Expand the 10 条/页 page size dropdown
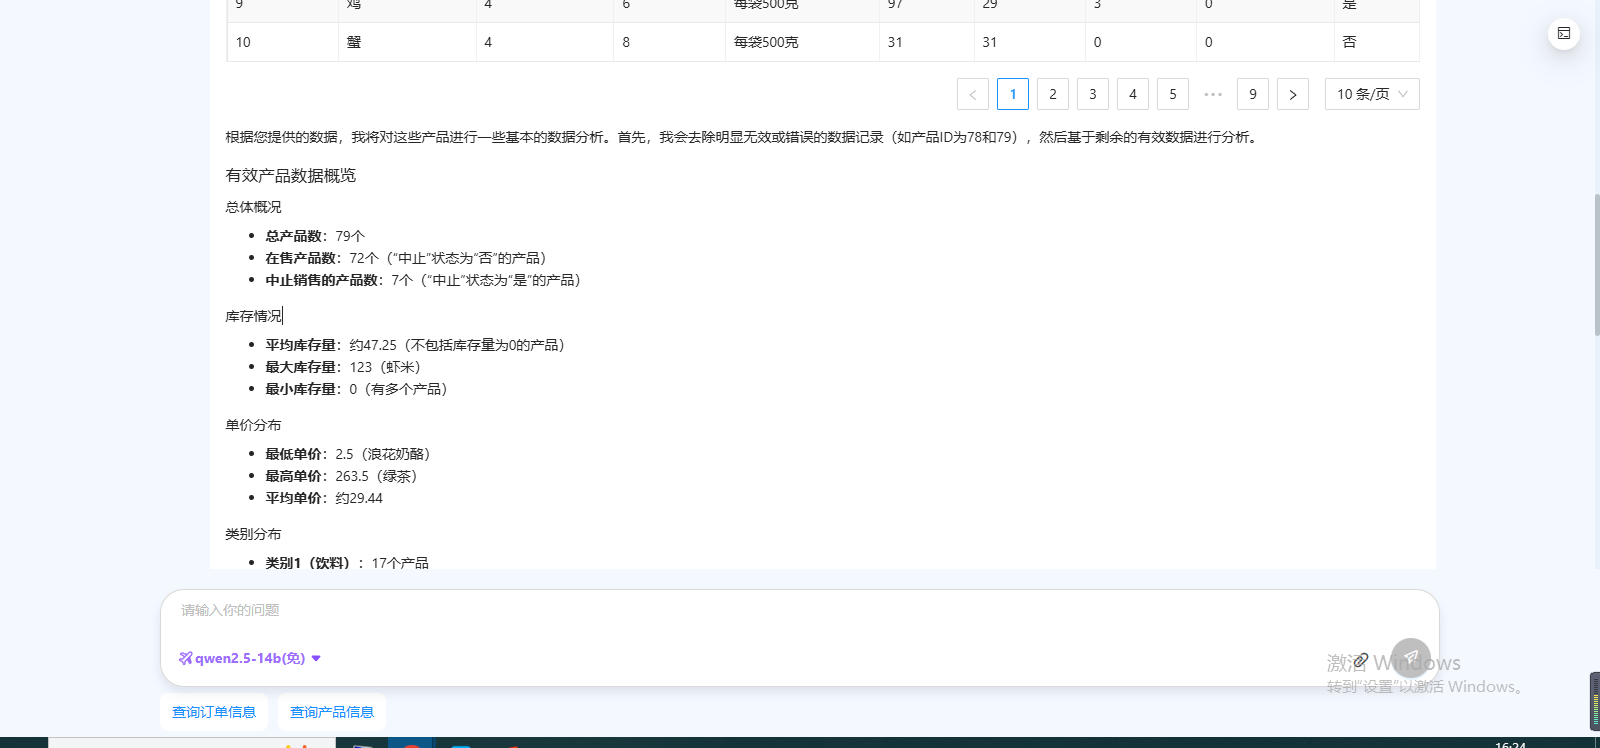The image size is (1600, 748). pos(1372,94)
